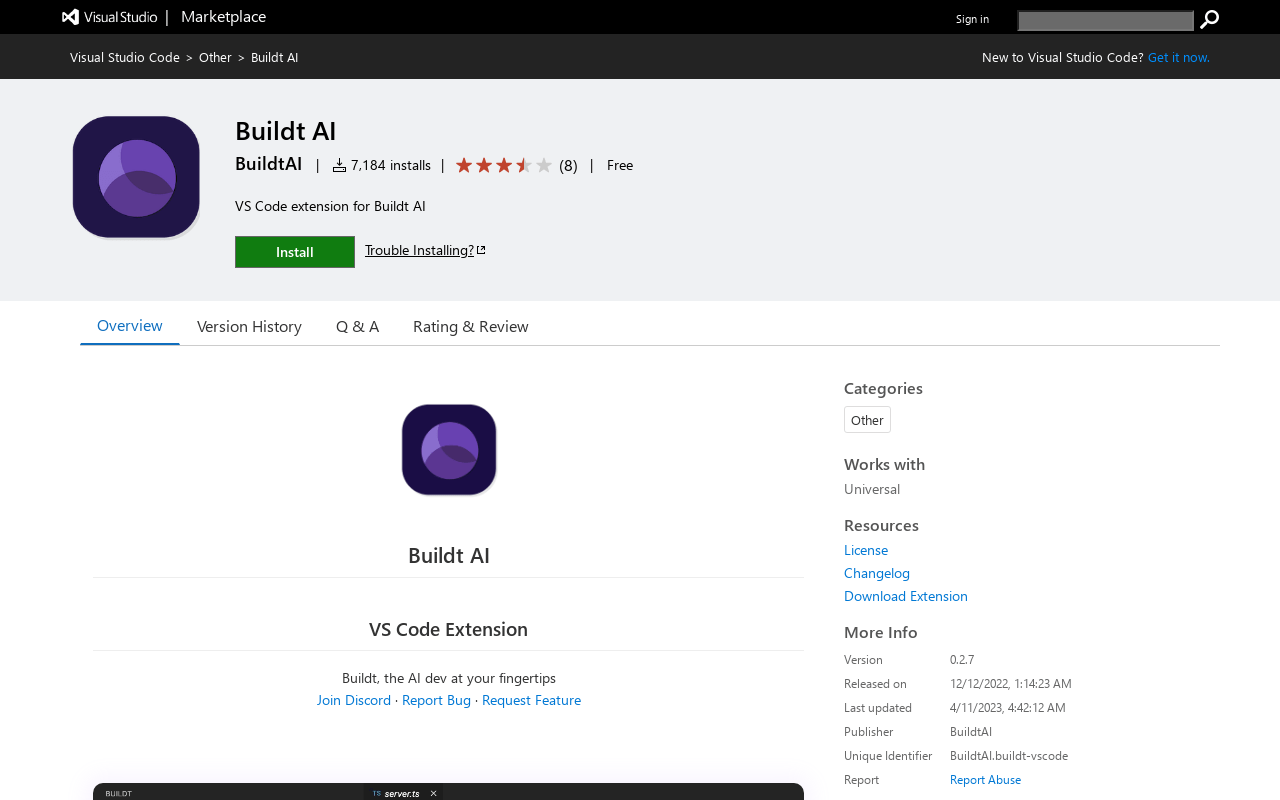Click the search magnifier icon
1280x800 pixels.
(1209, 20)
